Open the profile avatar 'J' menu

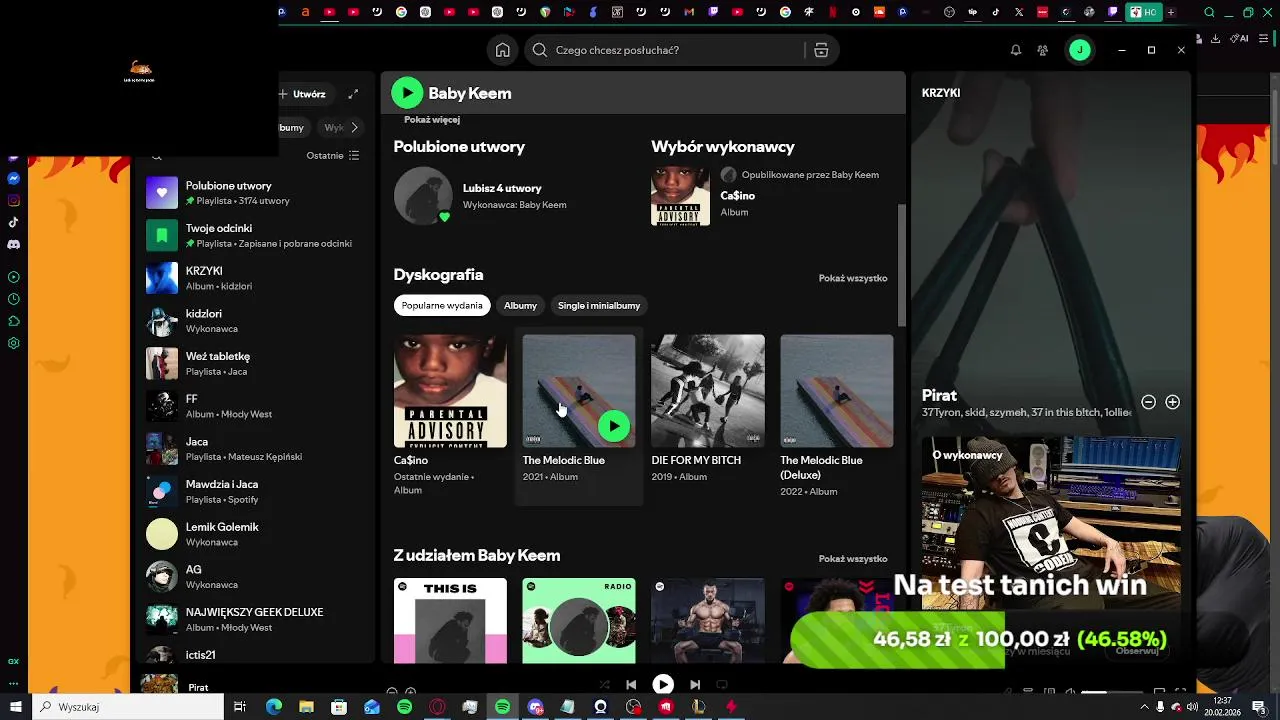[x=1080, y=50]
